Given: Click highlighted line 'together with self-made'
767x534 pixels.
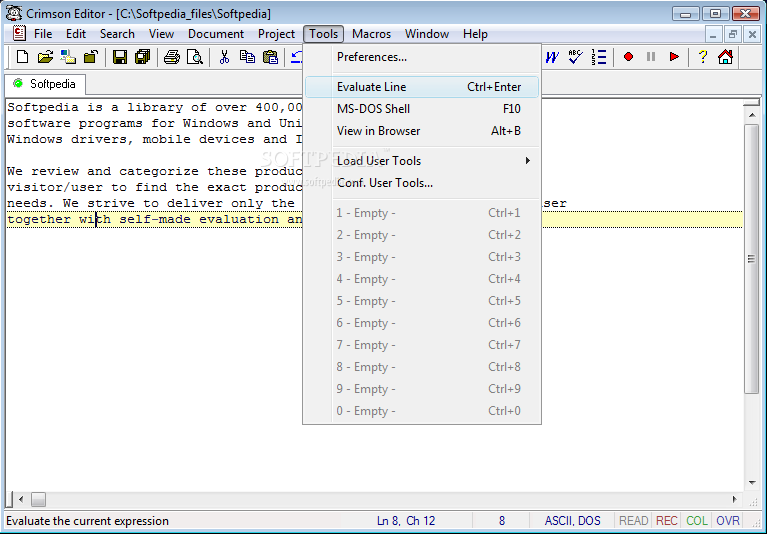Looking at the screenshot, I should (155, 219).
